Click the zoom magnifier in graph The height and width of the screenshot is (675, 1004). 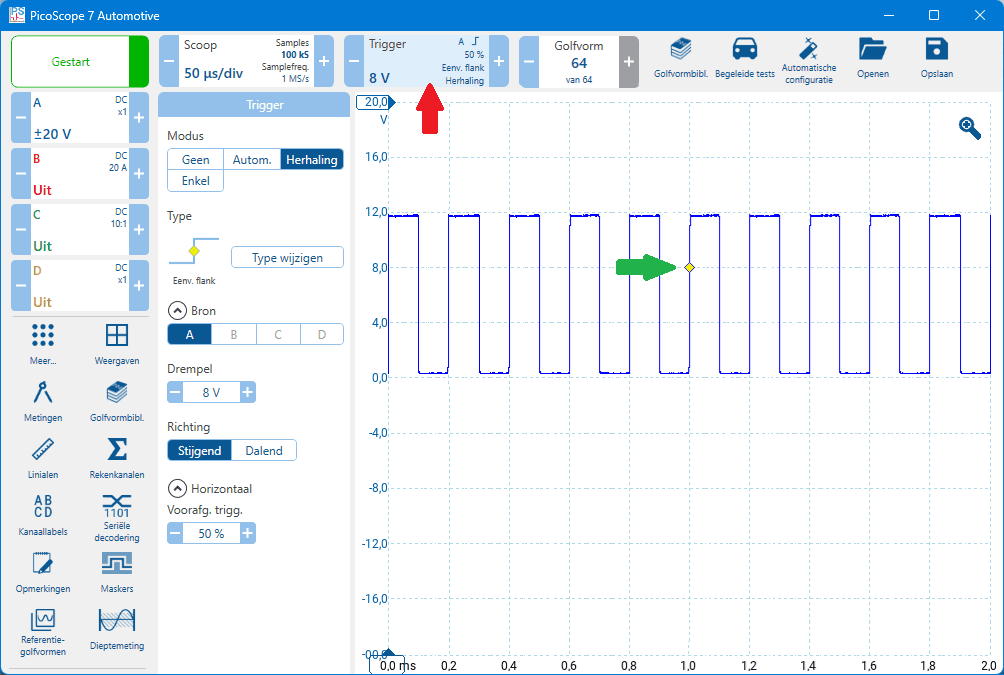tap(969, 127)
